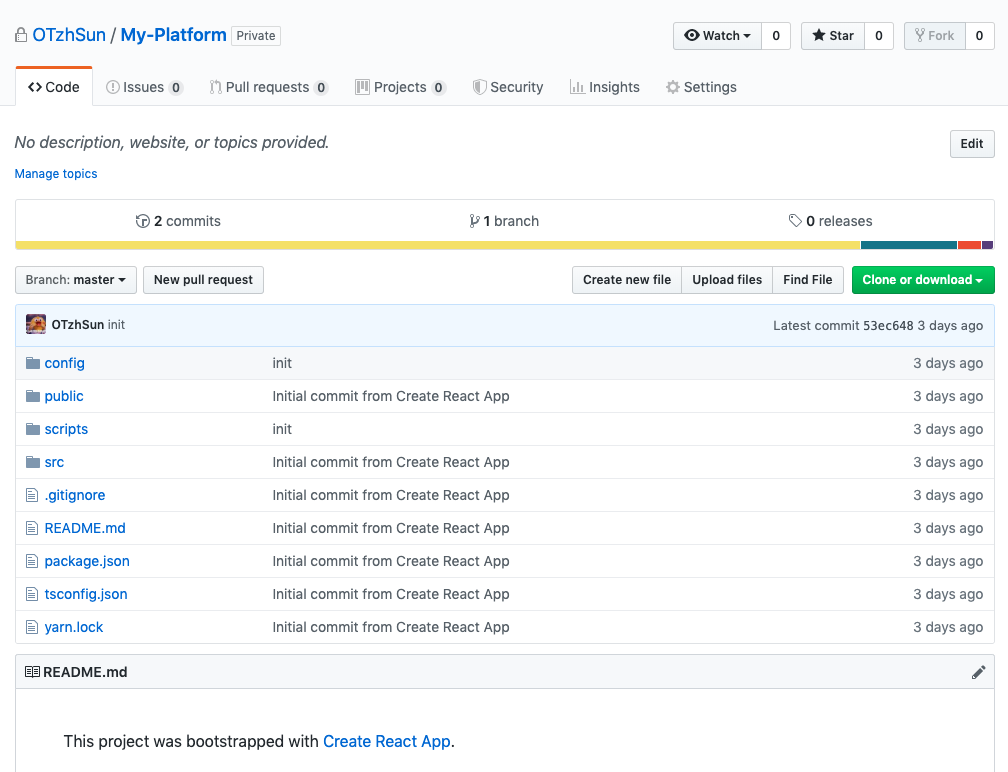Expand the Branch: master selector
The image size is (1008, 772).
(x=76, y=280)
